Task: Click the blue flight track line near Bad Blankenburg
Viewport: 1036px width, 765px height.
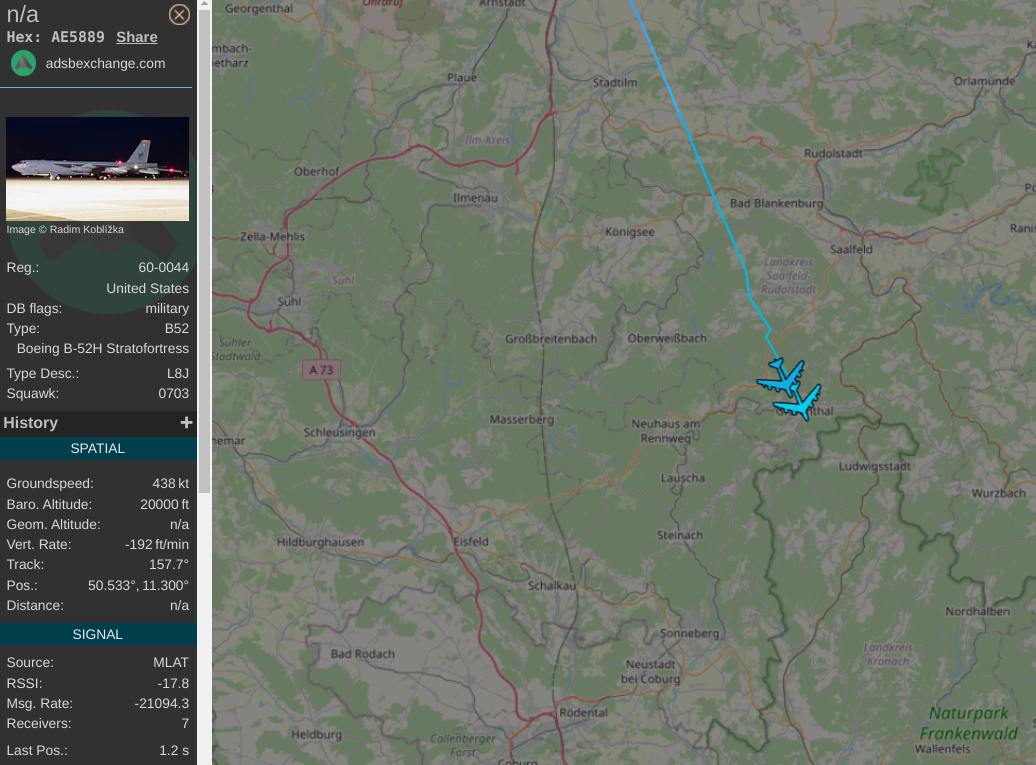Action: point(716,196)
